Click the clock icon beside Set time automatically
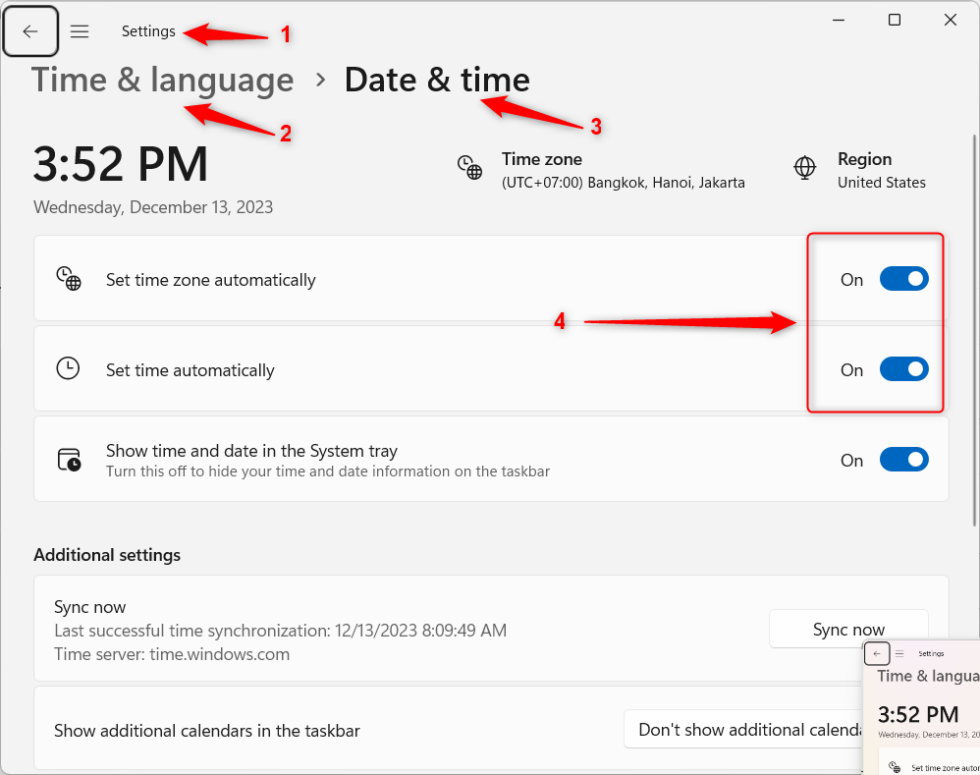 click(68, 368)
